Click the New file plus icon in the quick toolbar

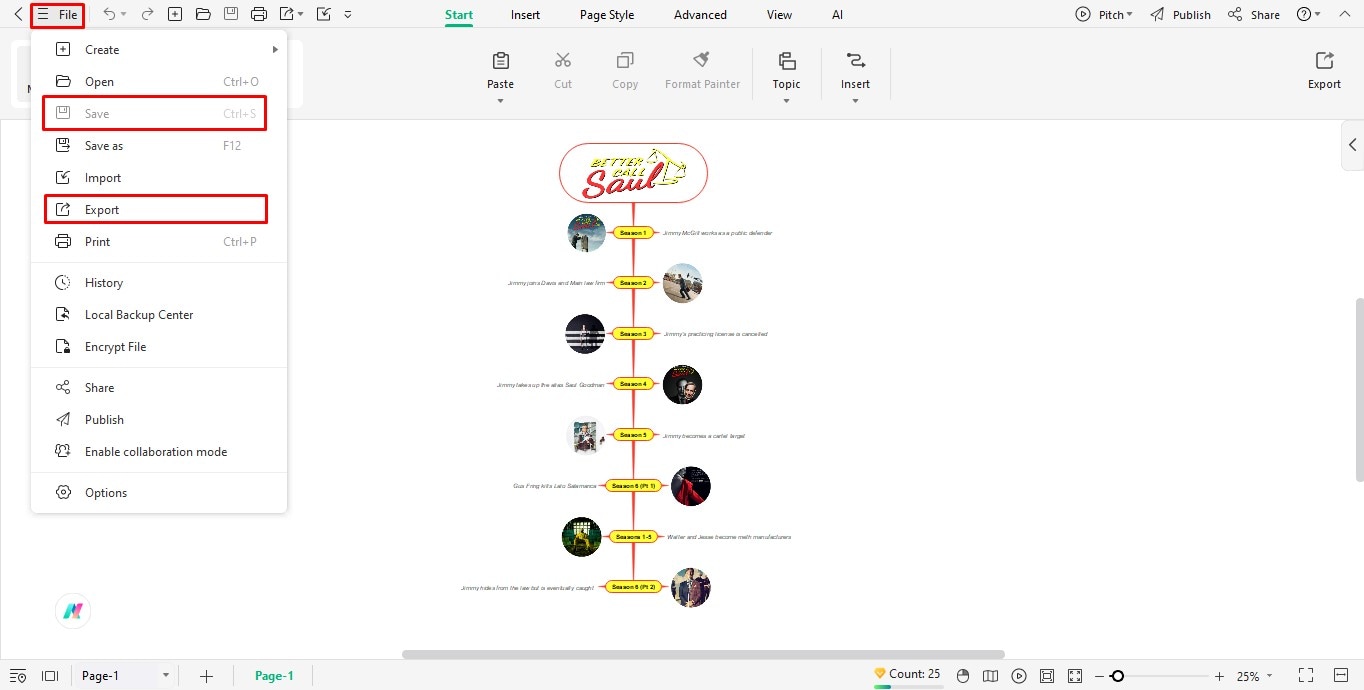click(x=175, y=14)
